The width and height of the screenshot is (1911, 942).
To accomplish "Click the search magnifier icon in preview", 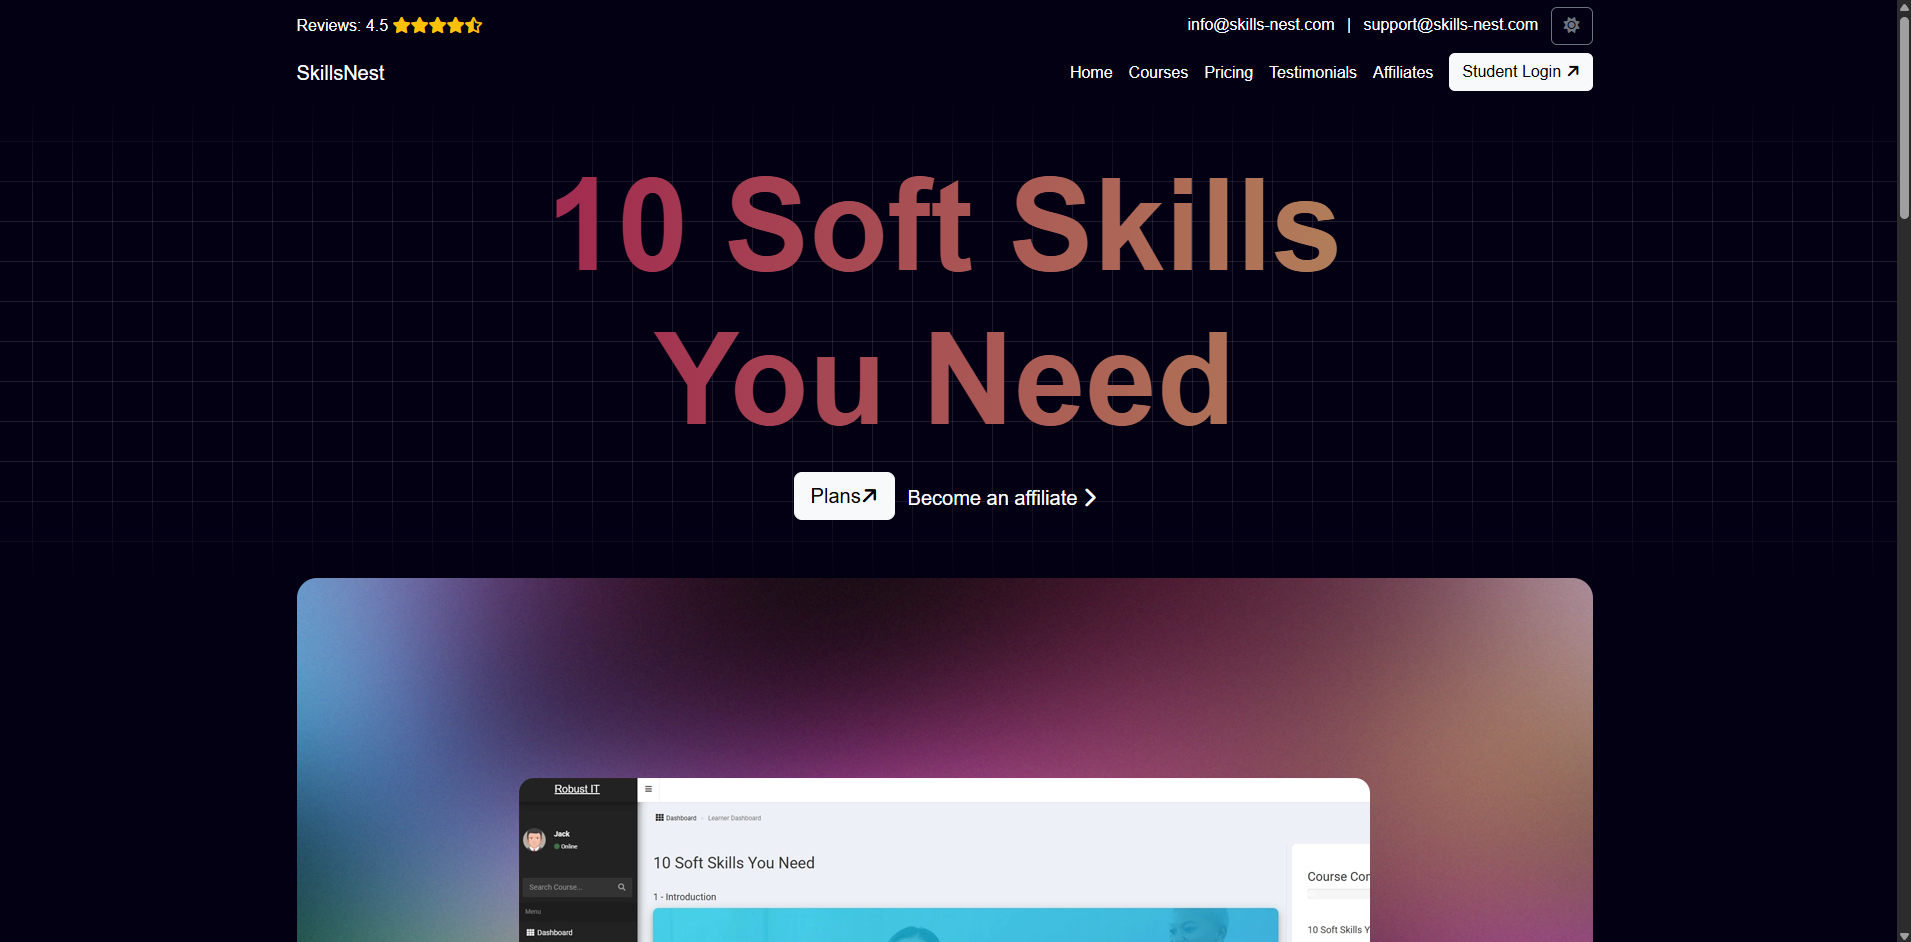I will pos(621,887).
